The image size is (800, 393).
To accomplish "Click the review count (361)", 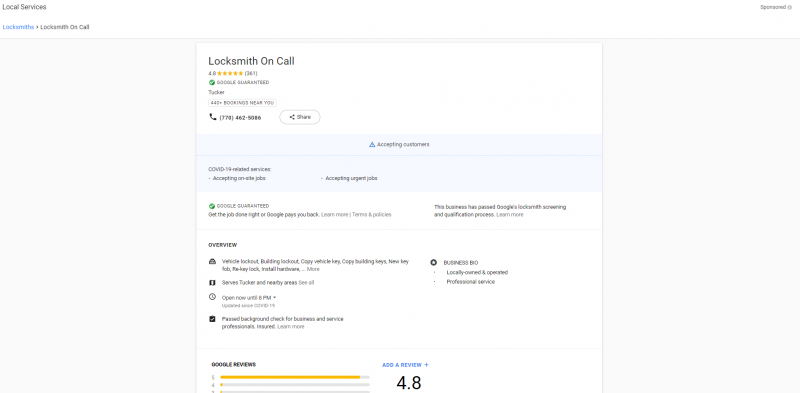I will tap(251, 73).
